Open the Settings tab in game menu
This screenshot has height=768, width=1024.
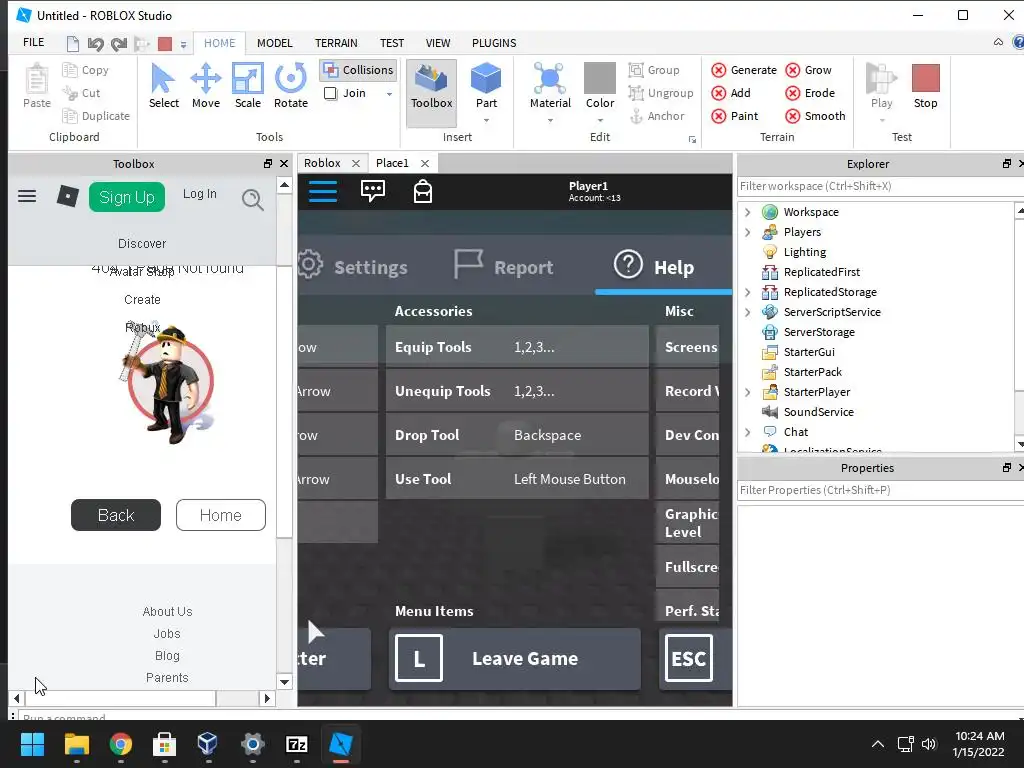(353, 266)
